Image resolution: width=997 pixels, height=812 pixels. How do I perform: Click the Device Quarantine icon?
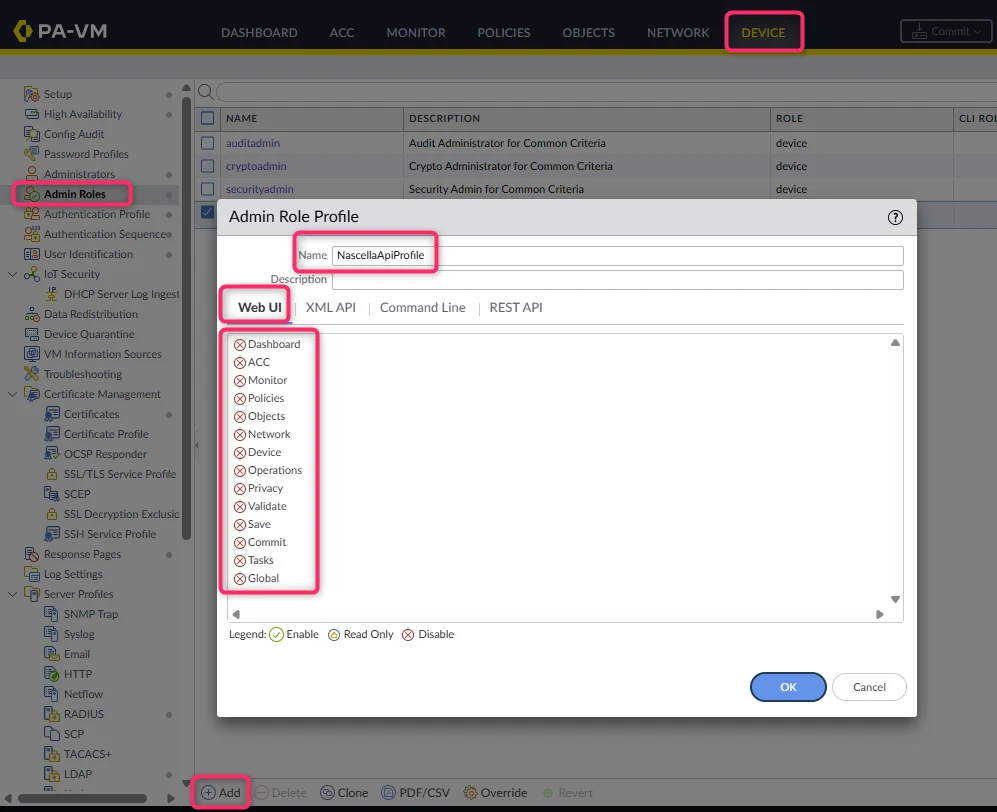(31, 334)
